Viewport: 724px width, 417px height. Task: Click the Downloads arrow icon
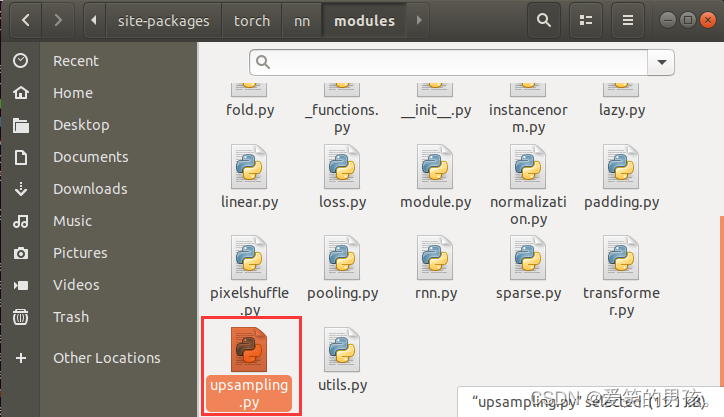pos(21,189)
